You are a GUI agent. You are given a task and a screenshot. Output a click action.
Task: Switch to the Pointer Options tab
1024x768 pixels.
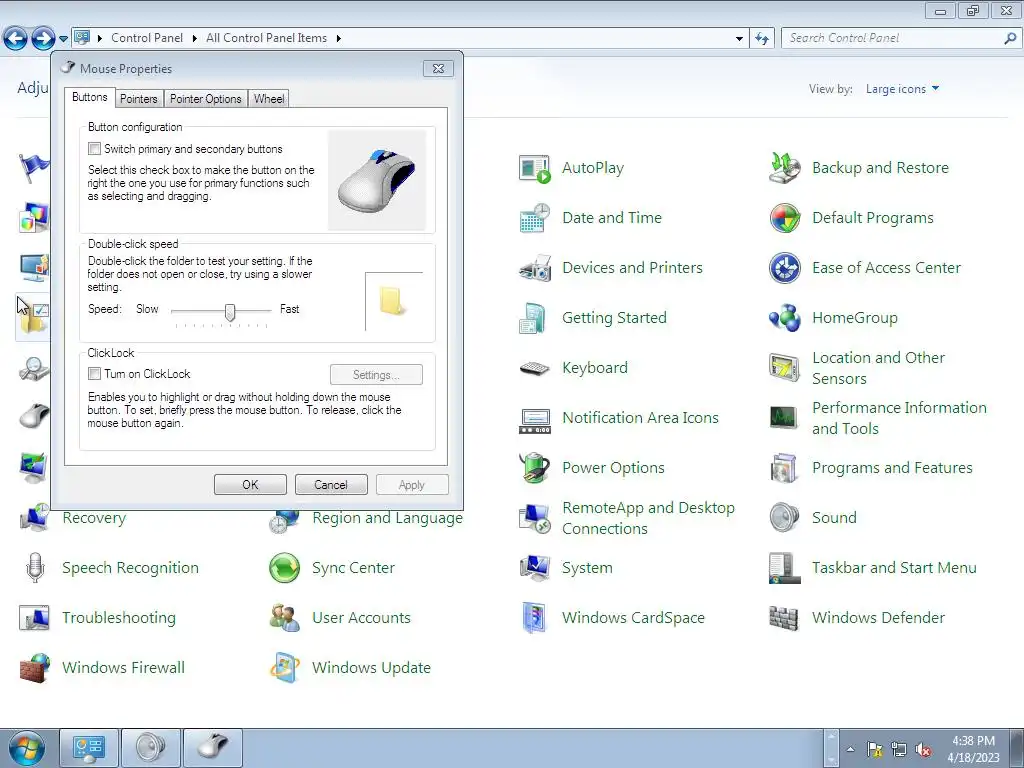coord(206,99)
